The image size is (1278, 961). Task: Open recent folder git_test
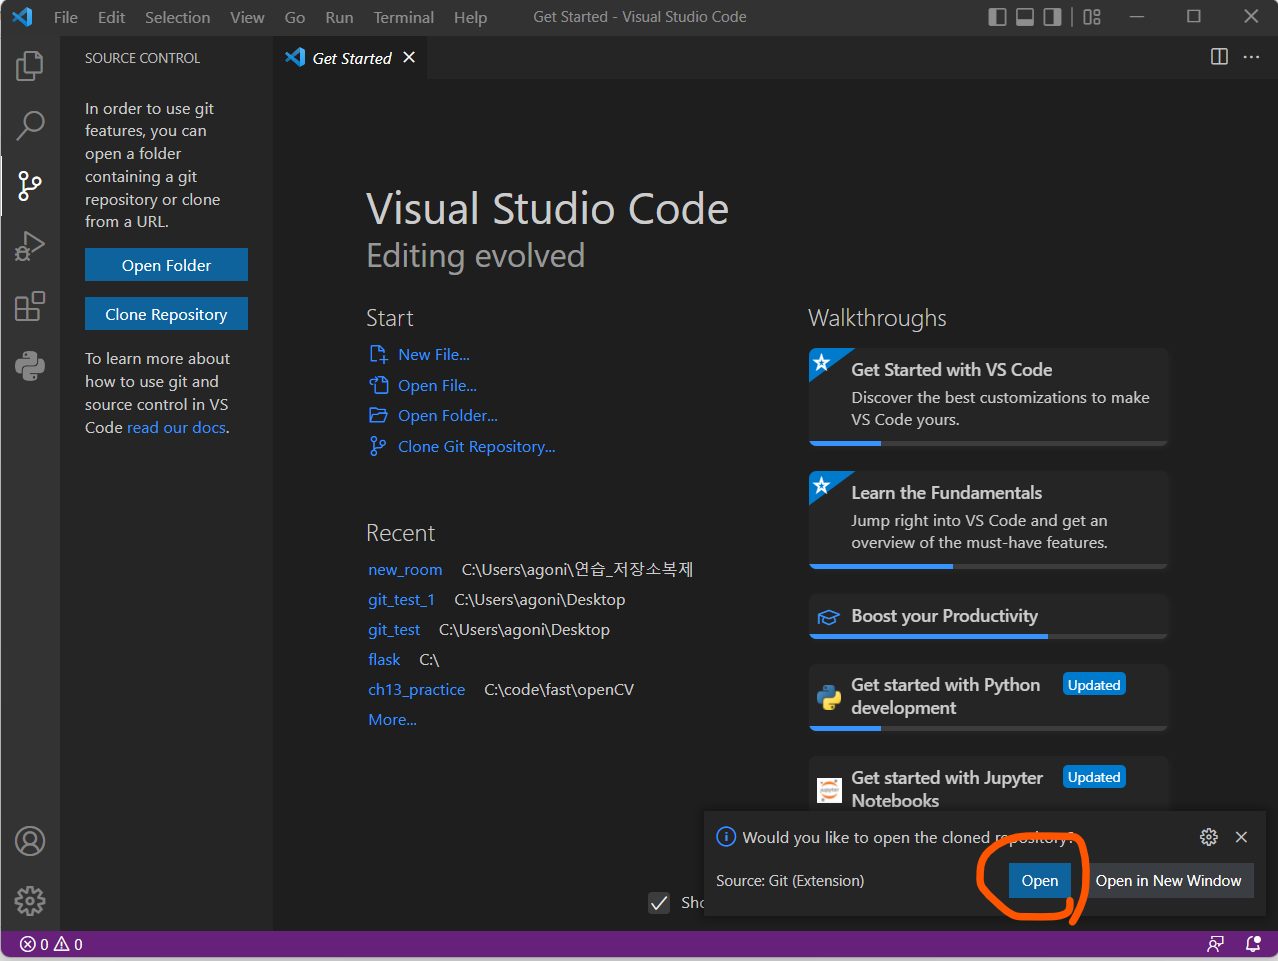pyautogui.click(x=394, y=629)
